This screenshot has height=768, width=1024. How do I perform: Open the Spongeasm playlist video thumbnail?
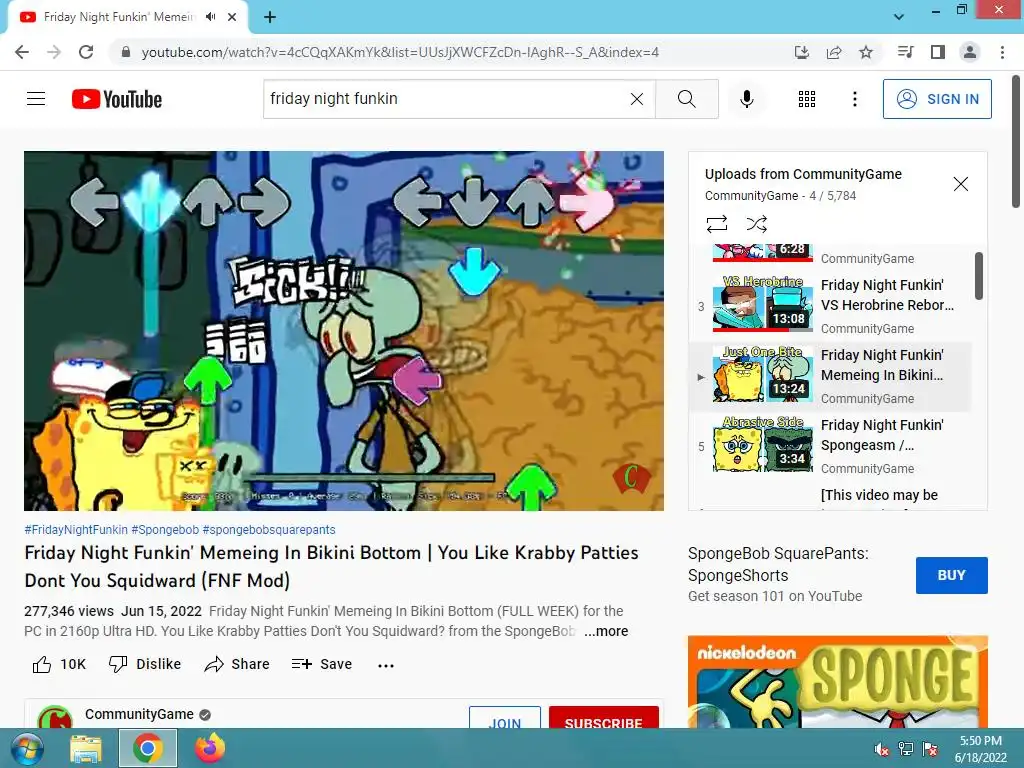(x=763, y=445)
